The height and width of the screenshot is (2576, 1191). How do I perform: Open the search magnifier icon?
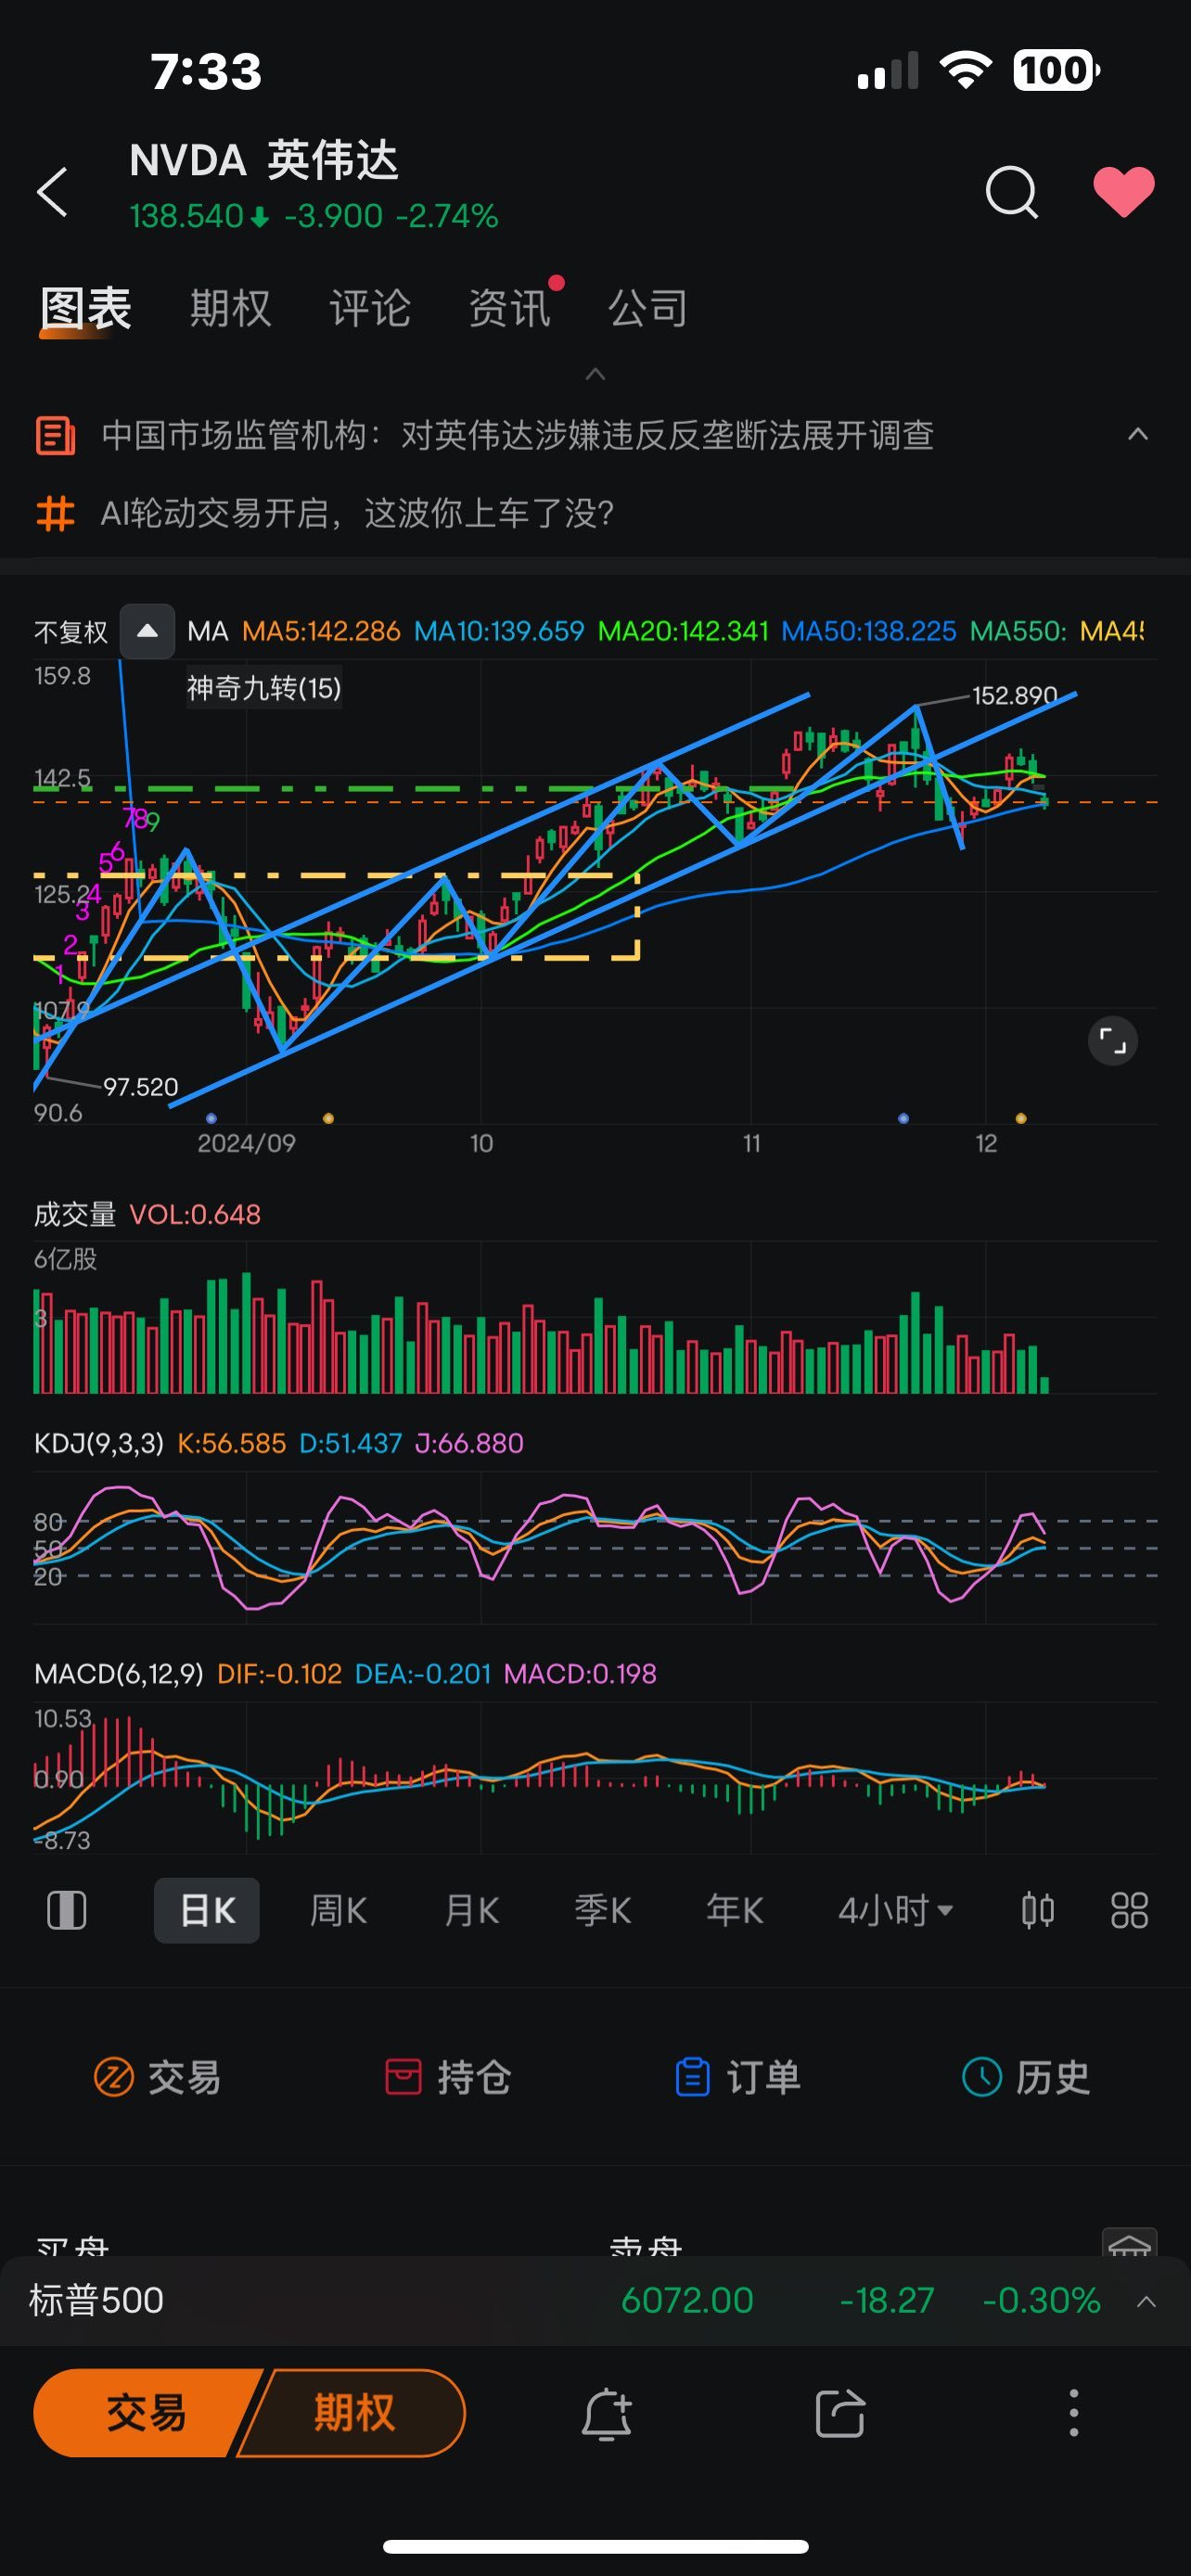pos(1012,191)
